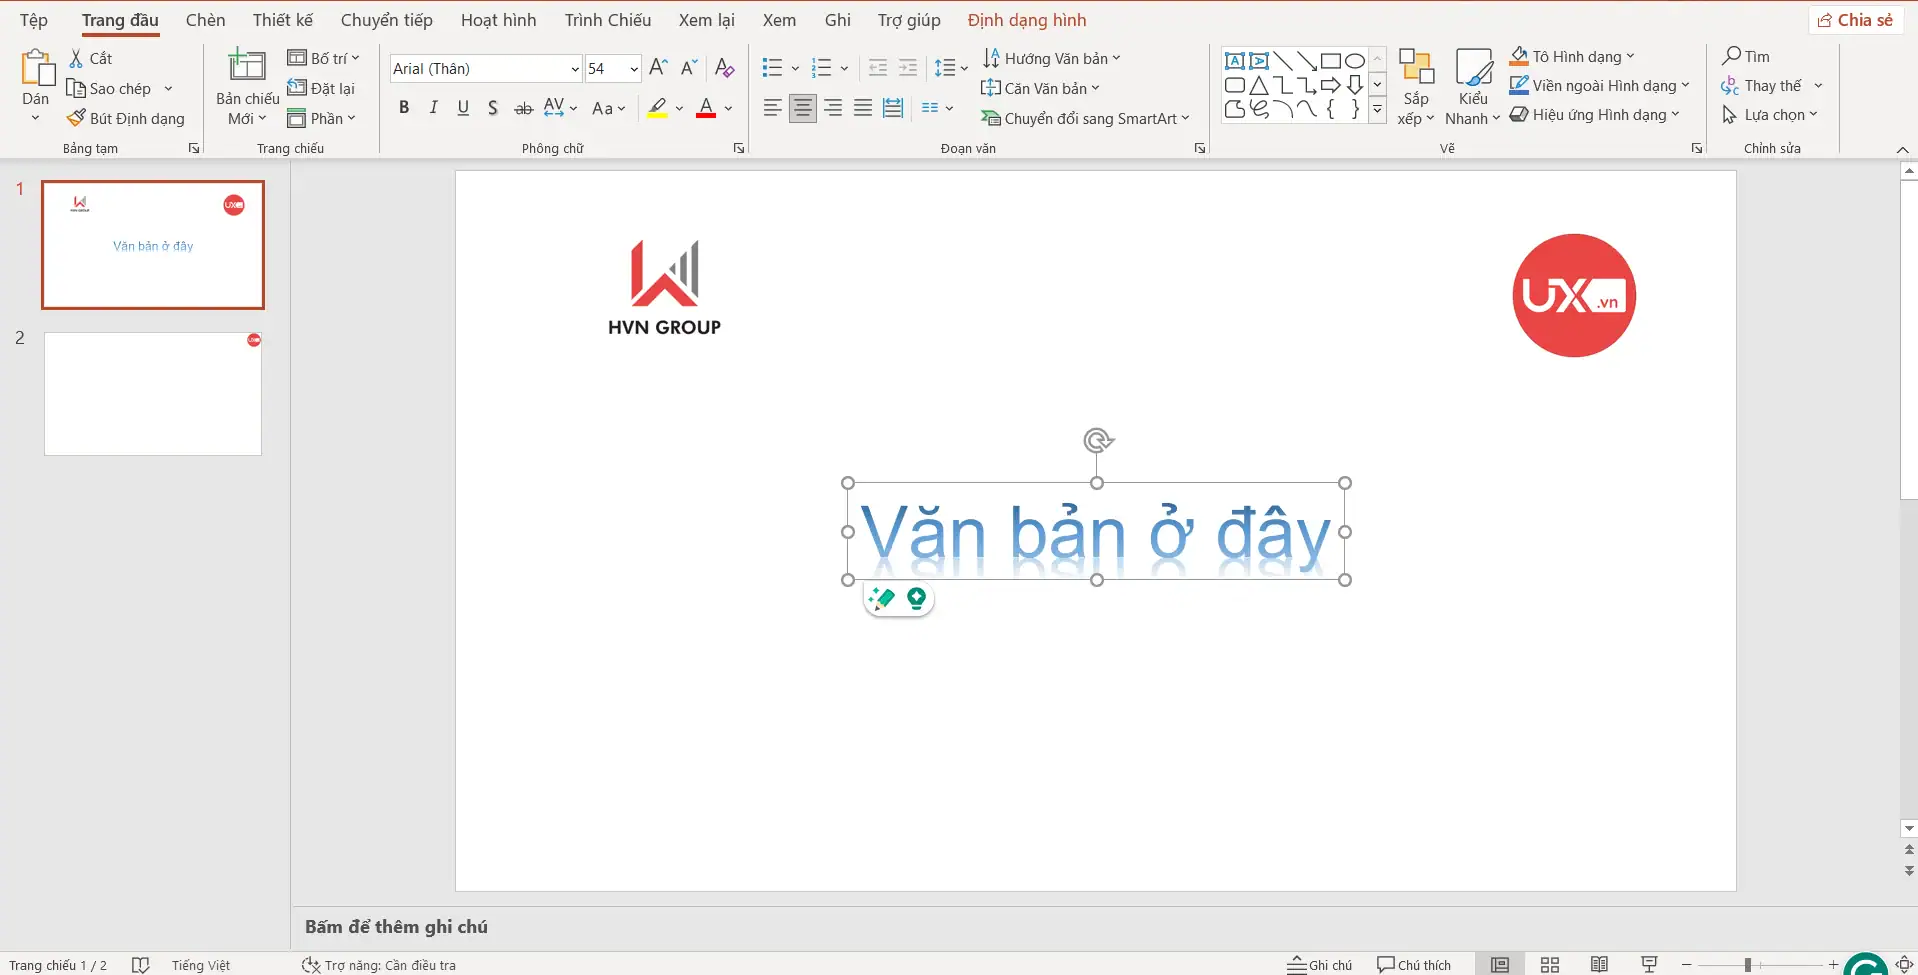Click the Chia sẻ button

[x=1856, y=19]
